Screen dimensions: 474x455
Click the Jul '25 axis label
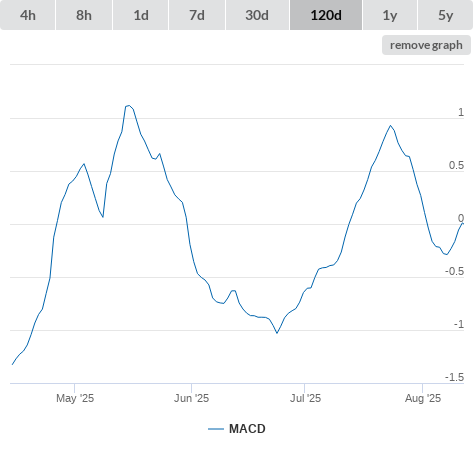tap(305, 398)
